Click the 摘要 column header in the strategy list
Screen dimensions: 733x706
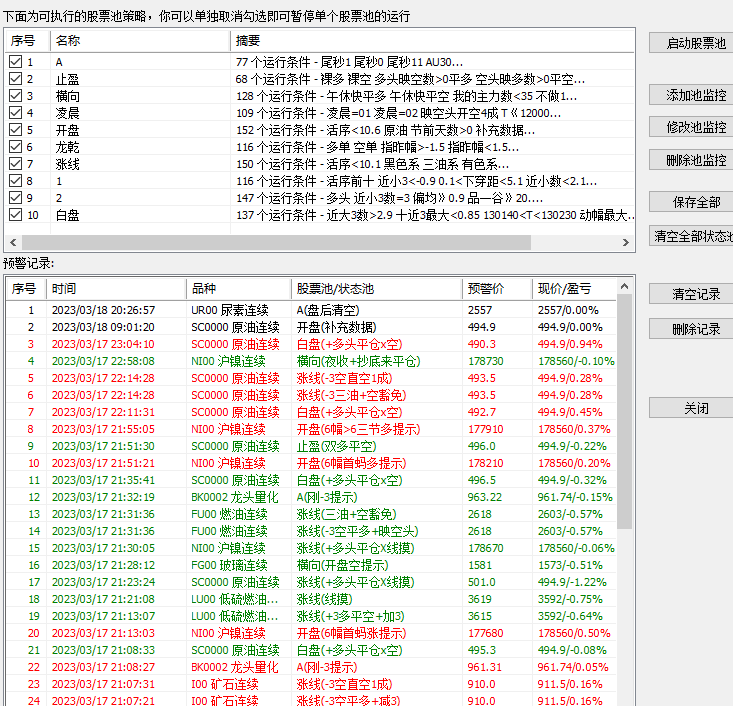pos(430,41)
